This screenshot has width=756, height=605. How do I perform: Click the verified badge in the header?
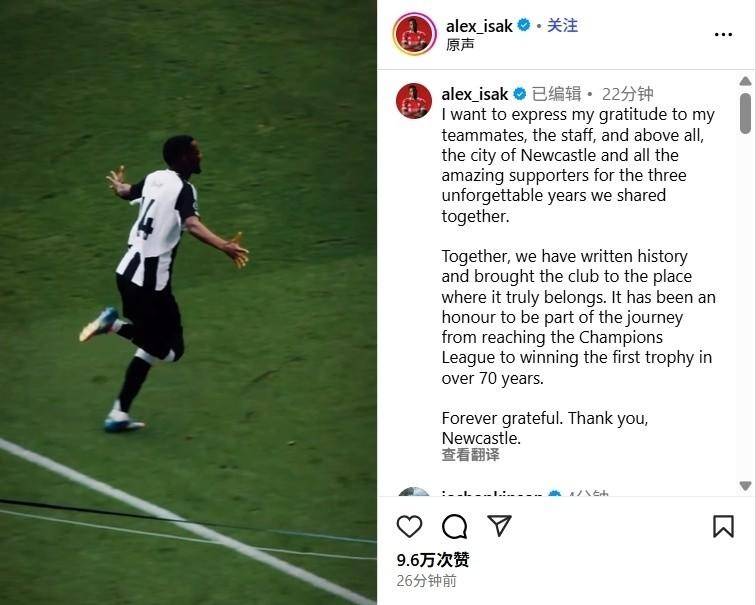[524, 25]
